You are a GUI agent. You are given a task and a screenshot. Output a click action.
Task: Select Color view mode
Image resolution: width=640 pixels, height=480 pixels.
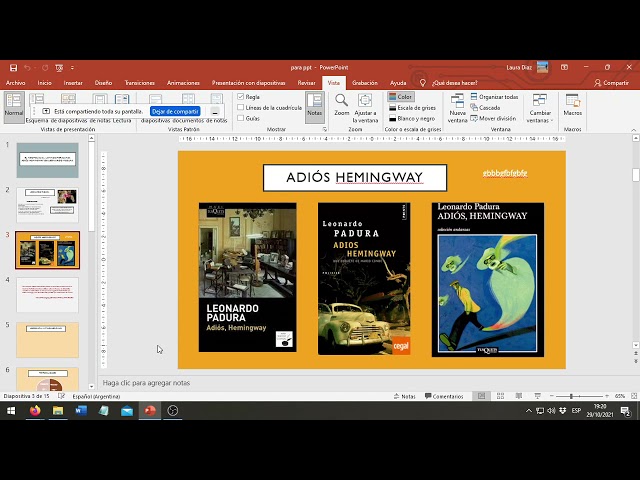pyautogui.click(x=400, y=97)
